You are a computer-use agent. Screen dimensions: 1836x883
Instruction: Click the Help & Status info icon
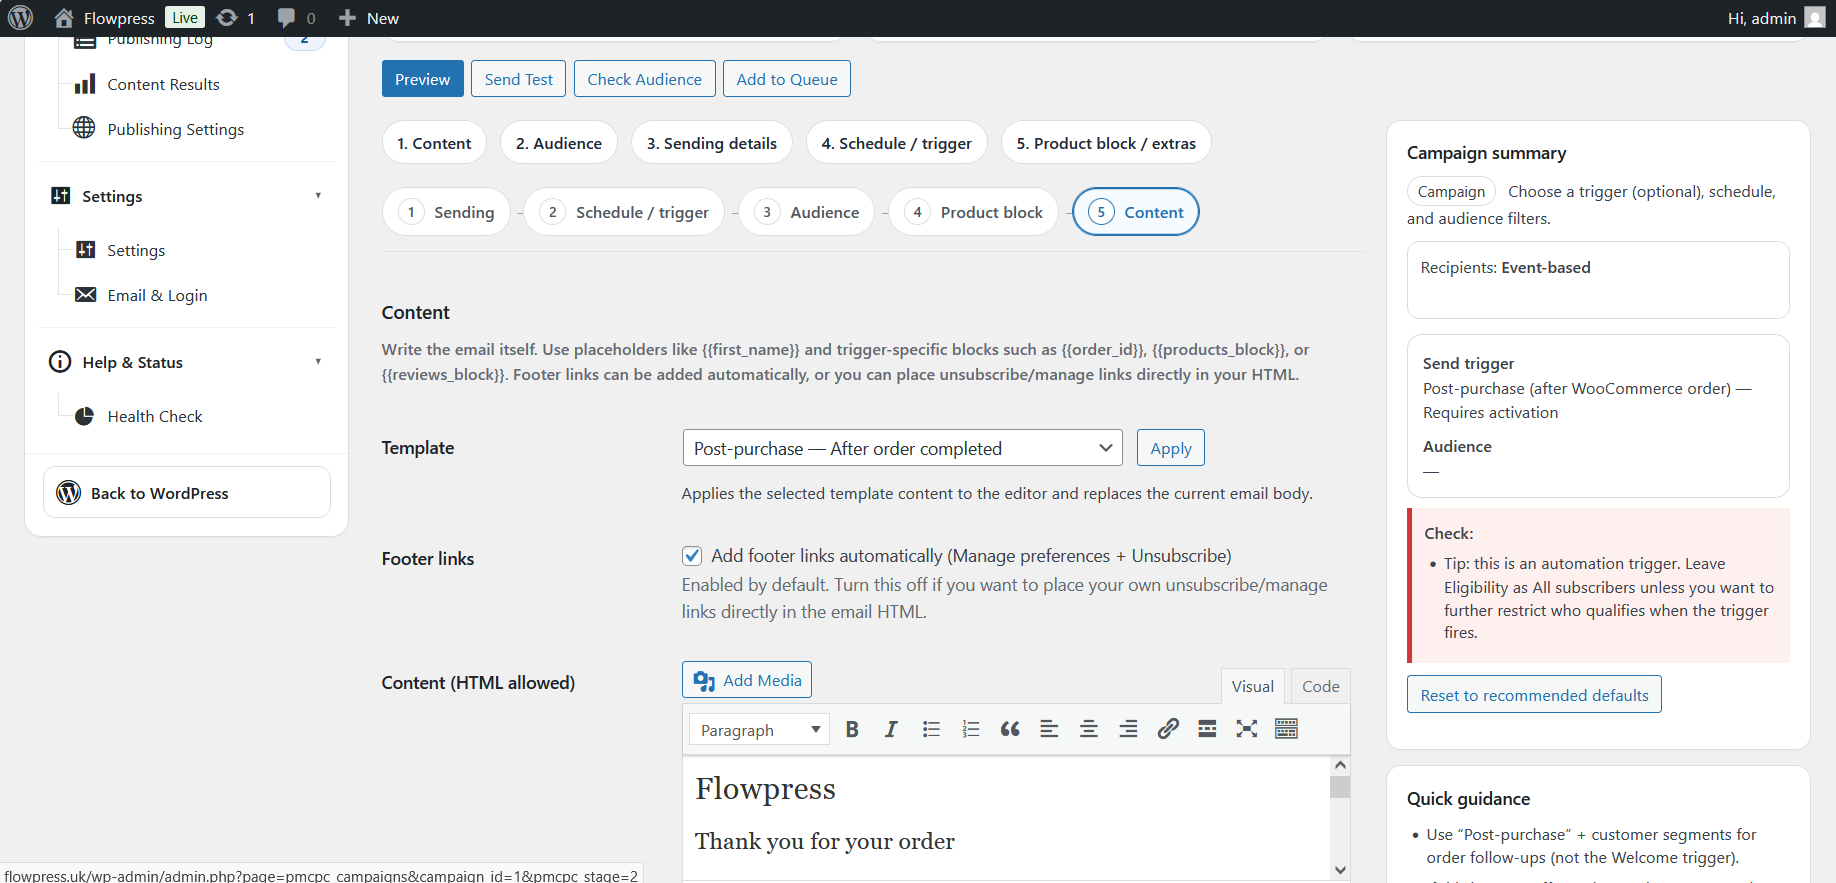click(60, 361)
